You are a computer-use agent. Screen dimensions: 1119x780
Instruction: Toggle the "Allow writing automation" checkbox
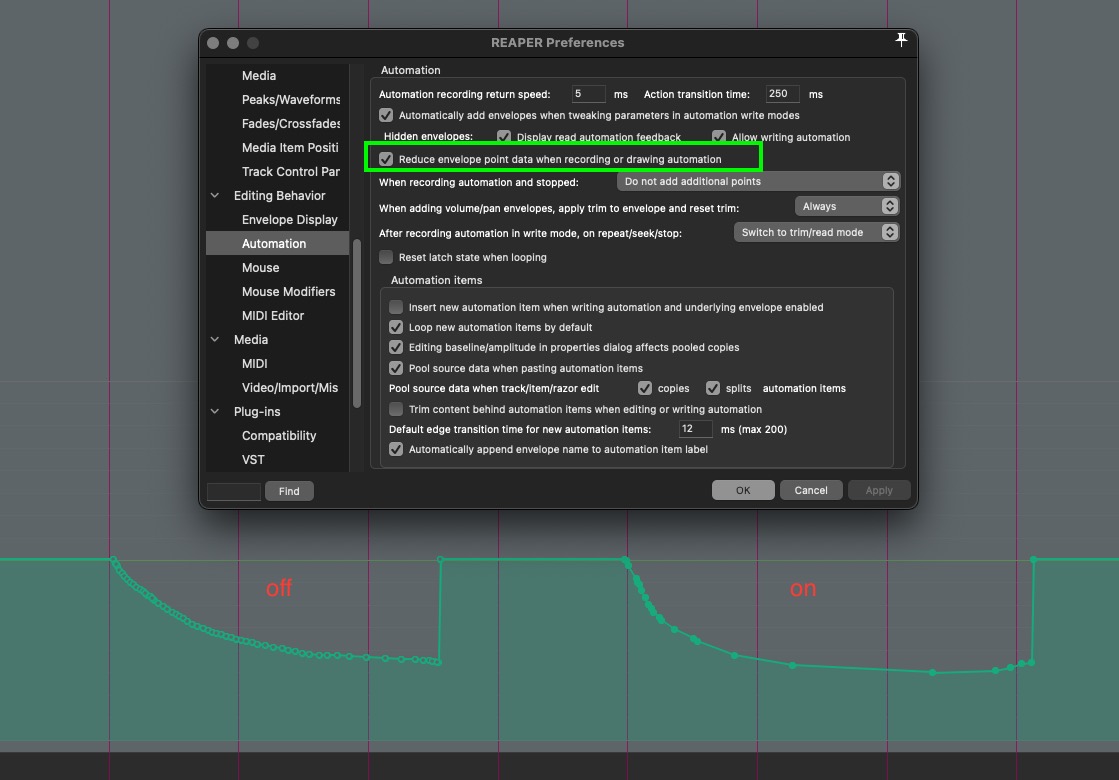coord(718,136)
